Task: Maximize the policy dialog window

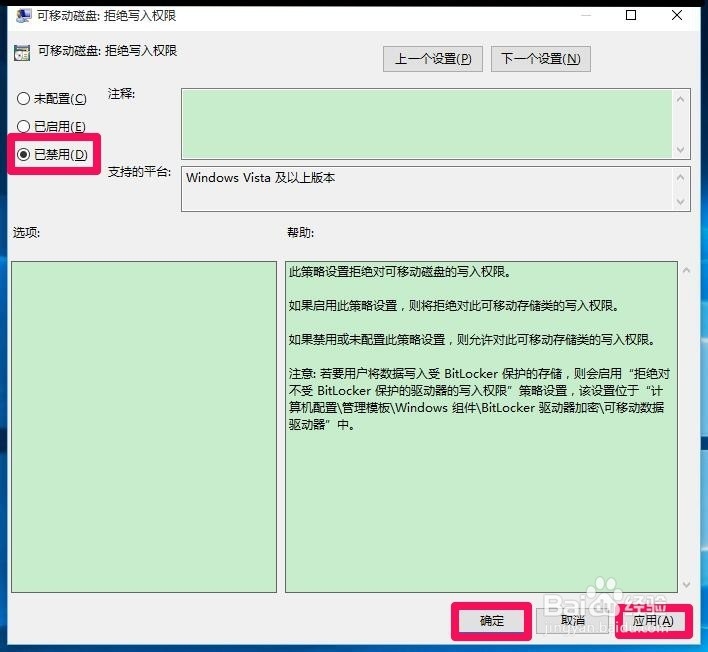Action: click(631, 15)
